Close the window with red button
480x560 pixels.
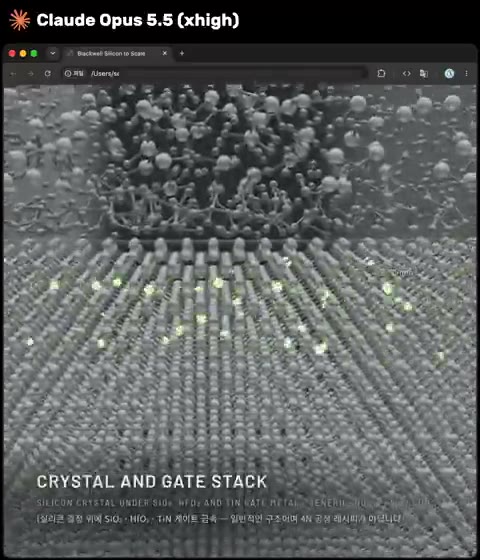click(x=12, y=54)
